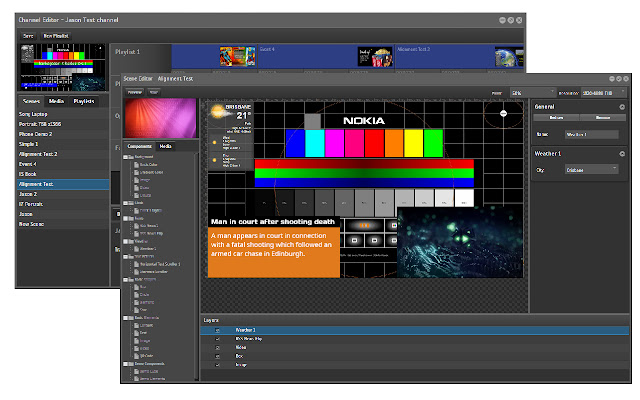Select the highlighted Alignment Test scene

pyautogui.click(x=63, y=184)
